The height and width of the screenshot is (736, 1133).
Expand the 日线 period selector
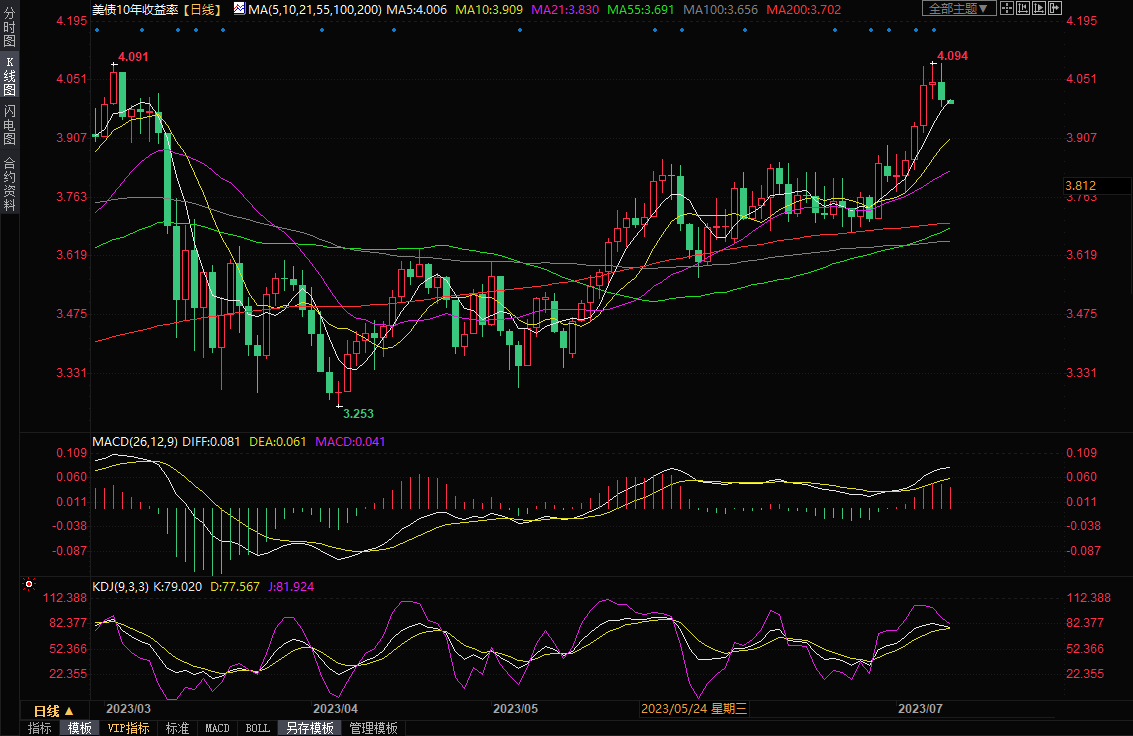[x=54, y=711]
